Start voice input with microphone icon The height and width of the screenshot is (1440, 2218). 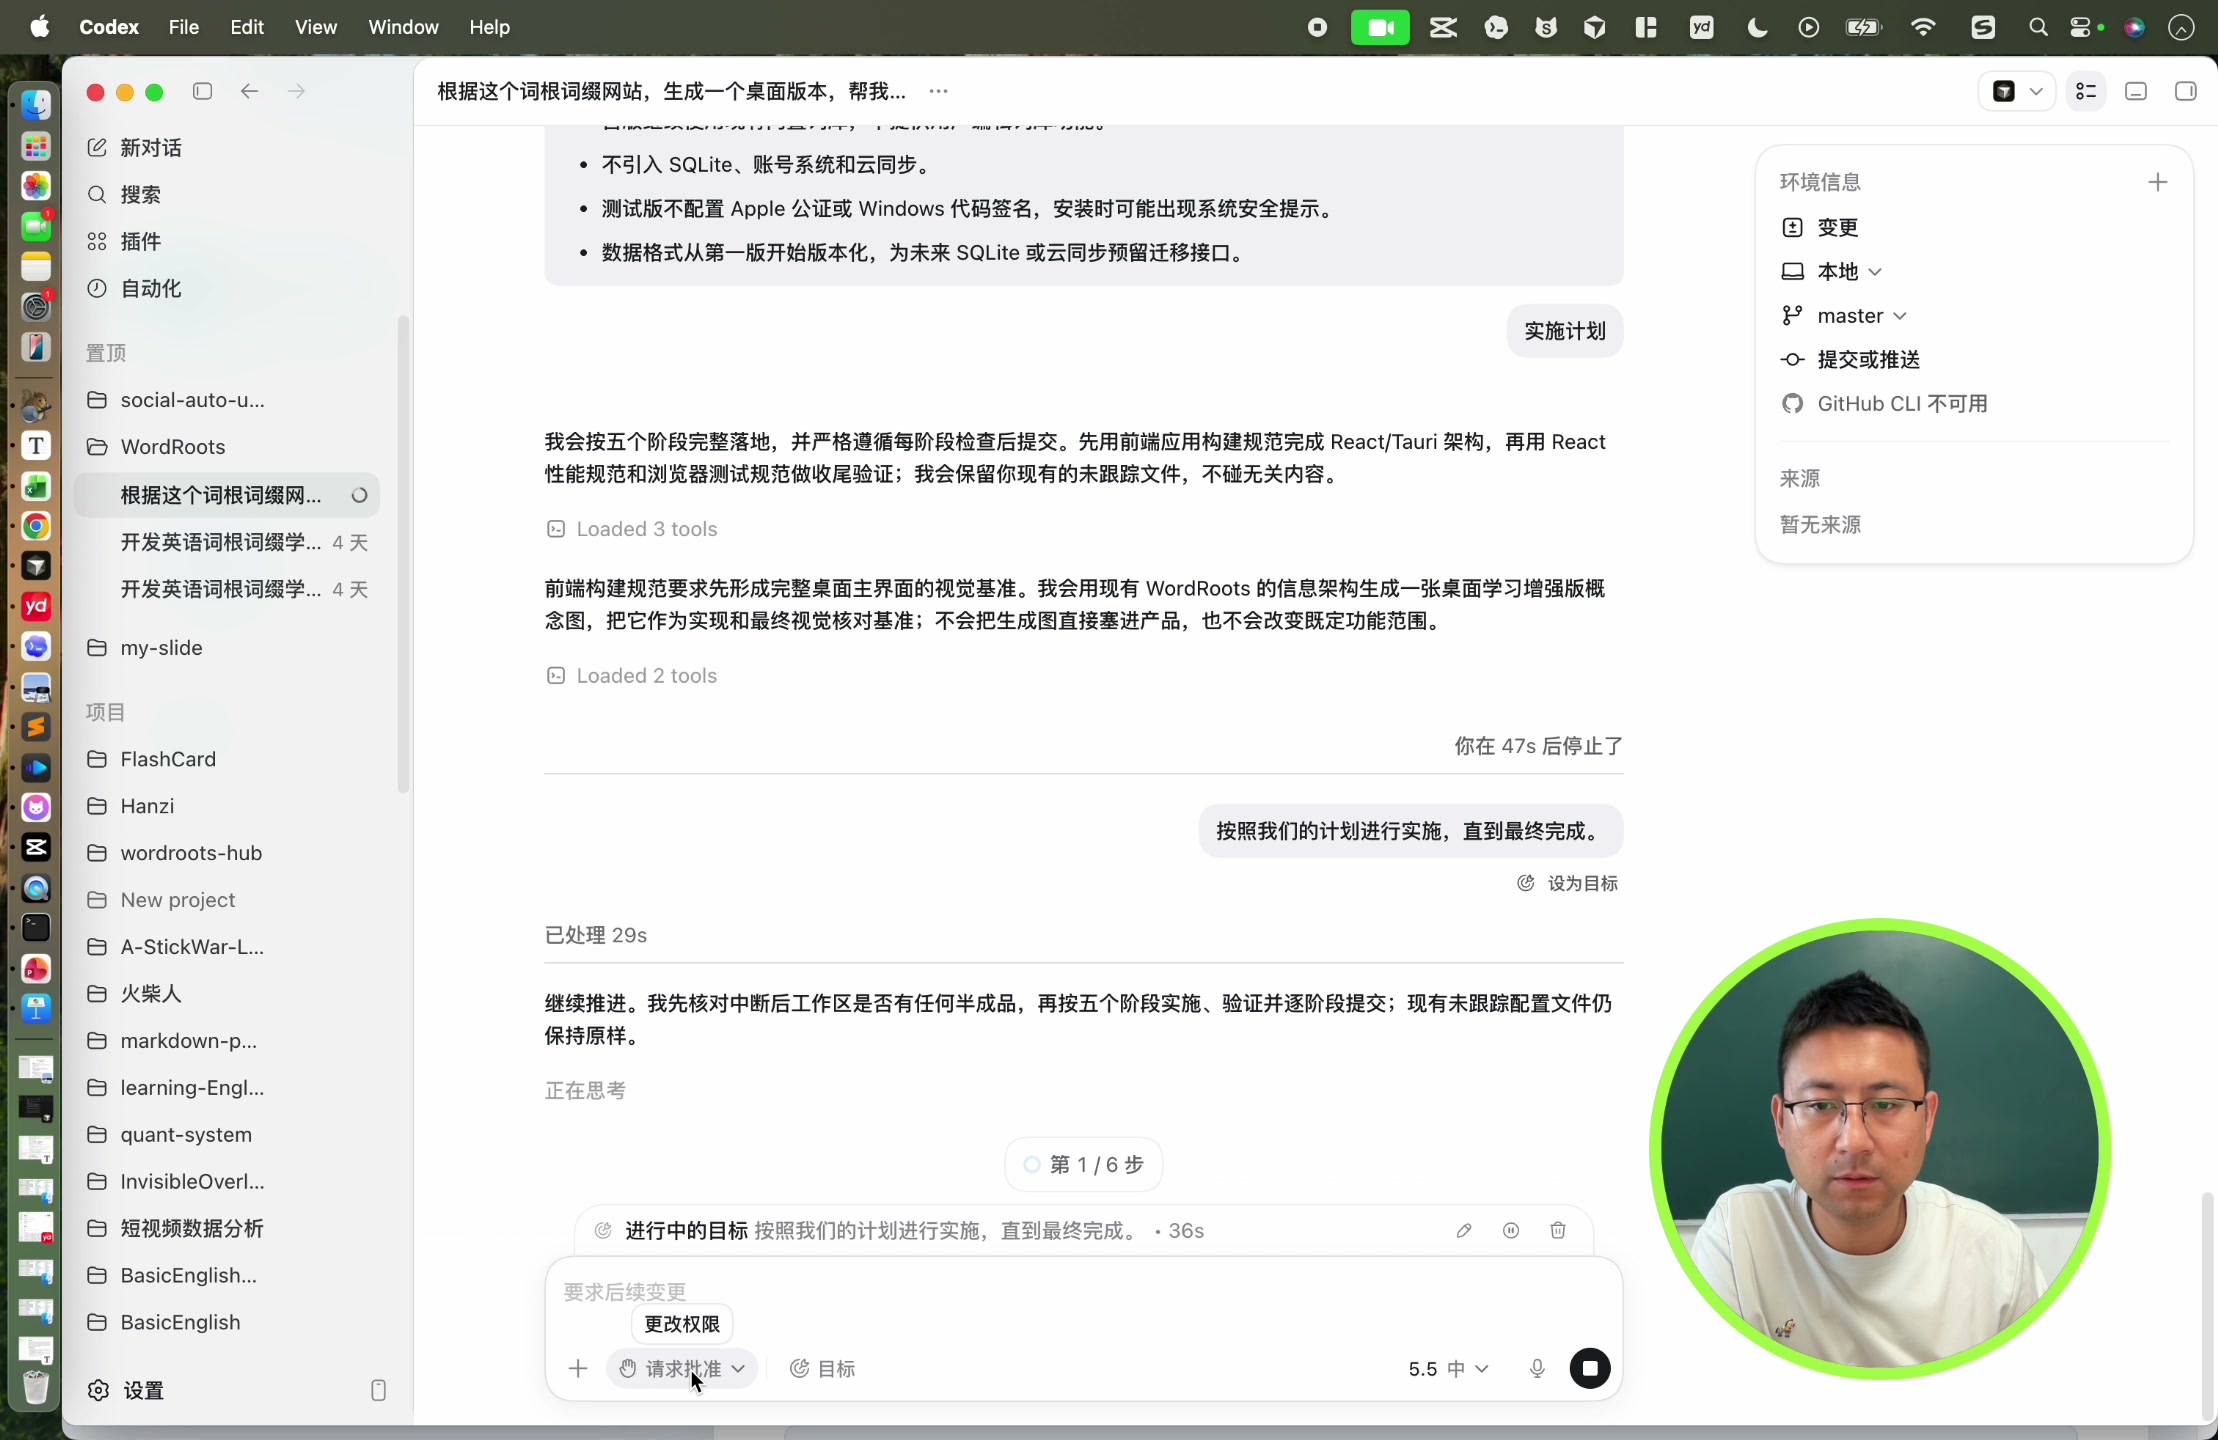tap(1538, 1369)
